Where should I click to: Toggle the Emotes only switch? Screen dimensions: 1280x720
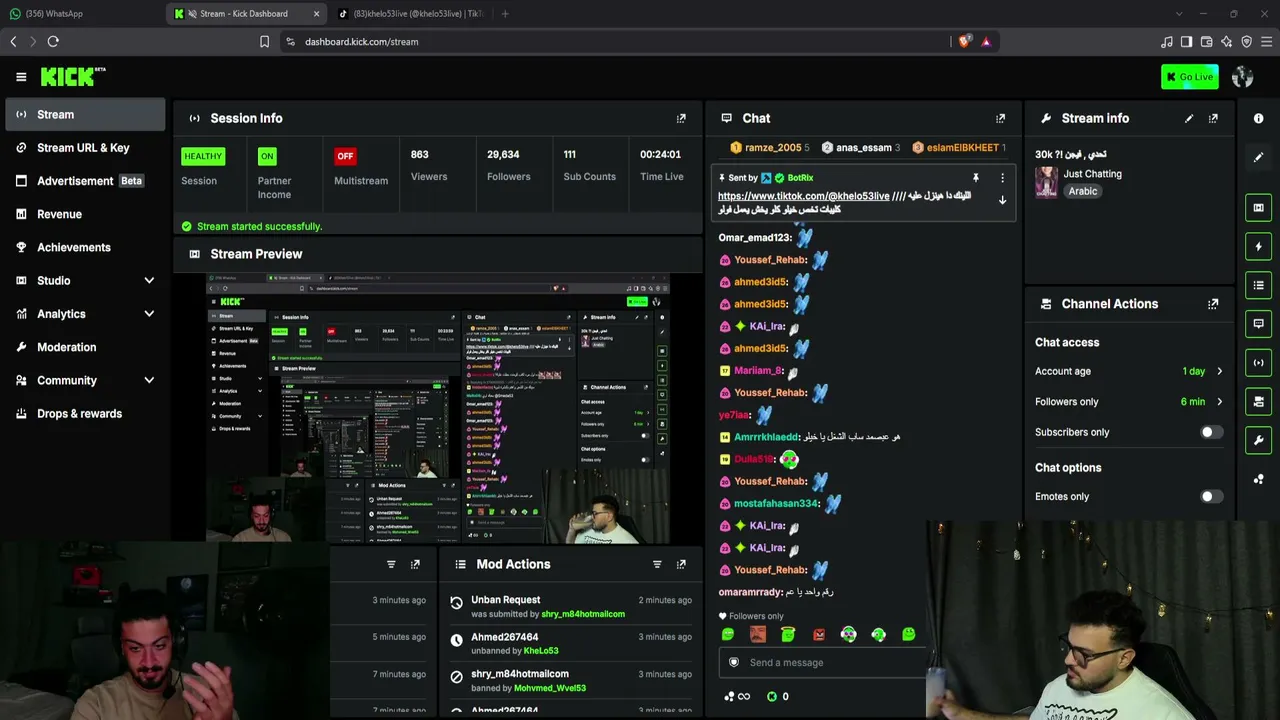1211,496
